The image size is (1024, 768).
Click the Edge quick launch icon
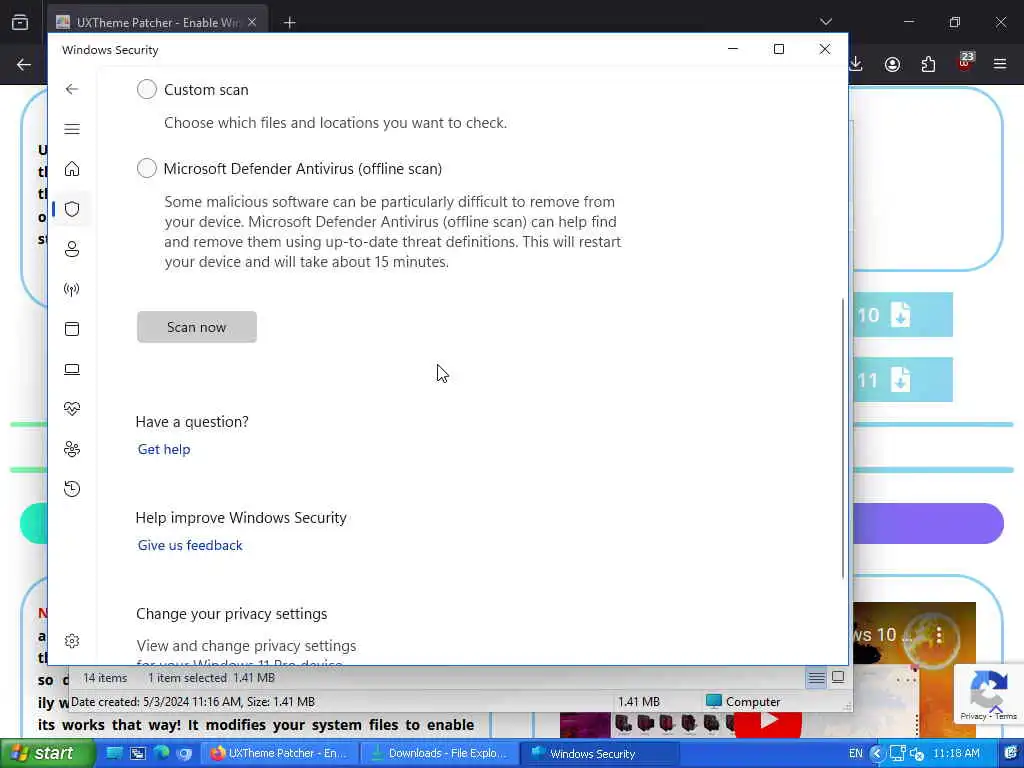[161, 753]
